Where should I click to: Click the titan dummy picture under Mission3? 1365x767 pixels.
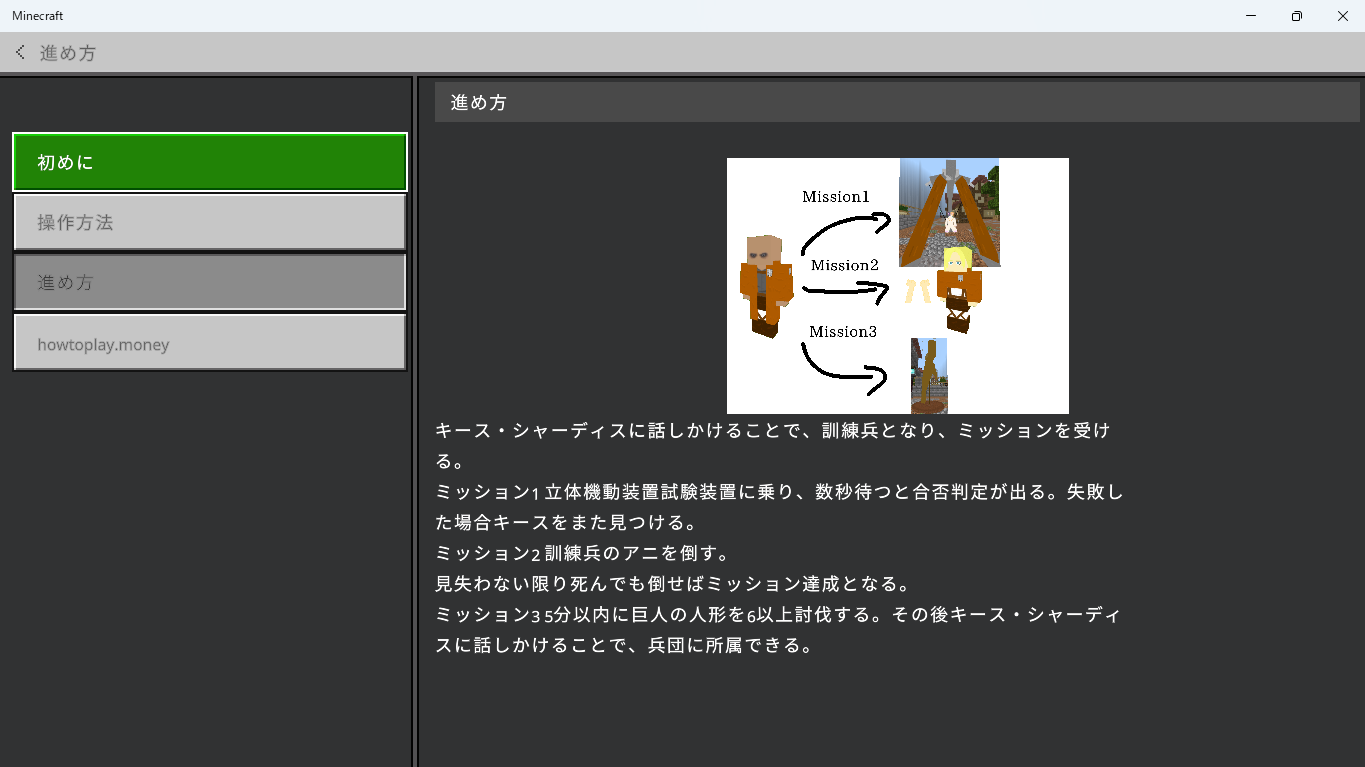click(x=929, y=375)
